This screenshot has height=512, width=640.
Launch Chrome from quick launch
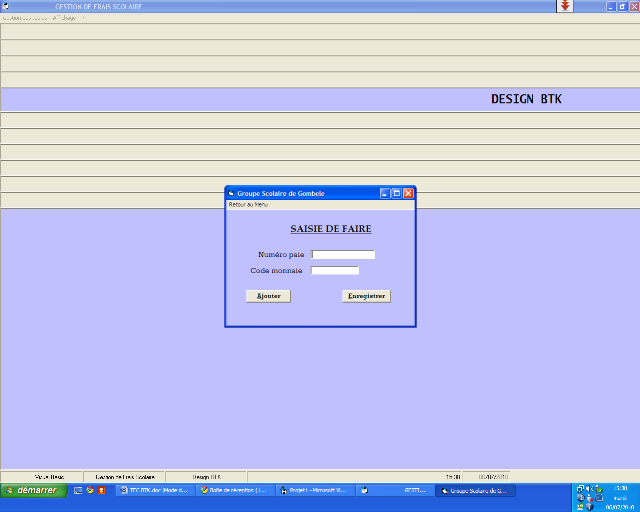[x=90, y=490]
